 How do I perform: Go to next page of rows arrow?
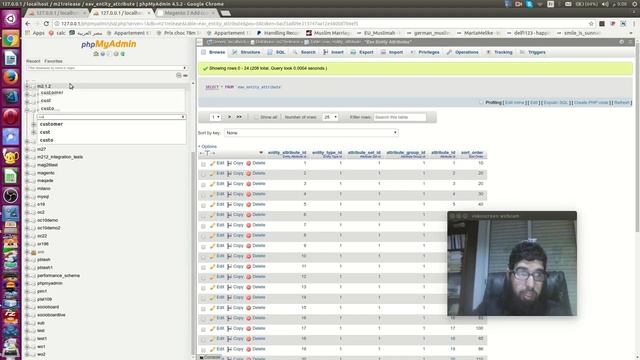tap(229, 117)
